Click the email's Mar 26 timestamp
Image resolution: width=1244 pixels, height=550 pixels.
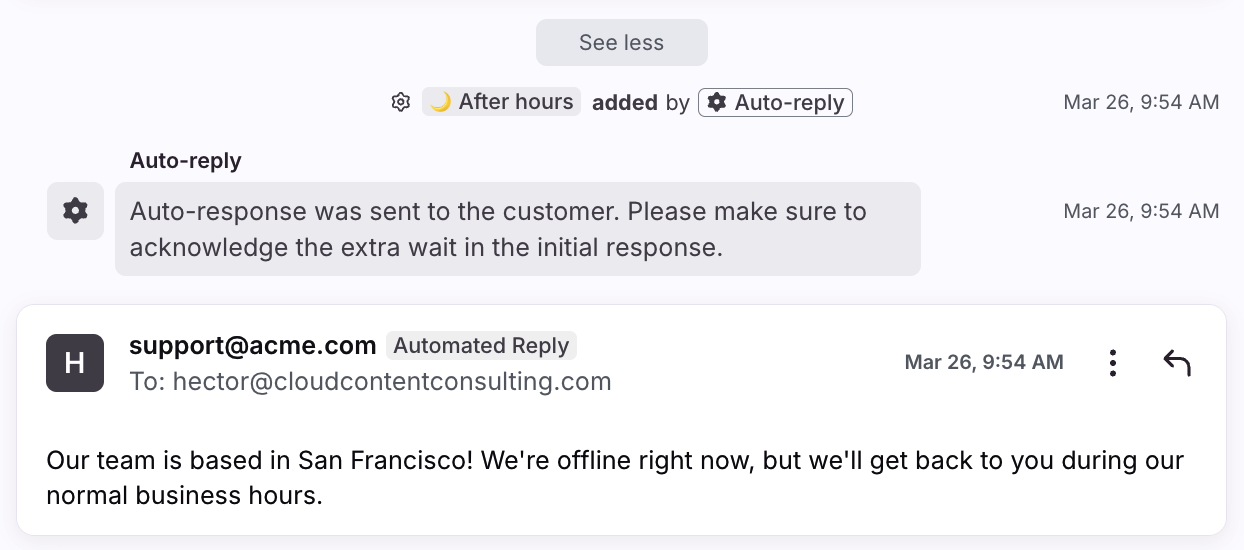pyautogui.click(x=983, y=362)
